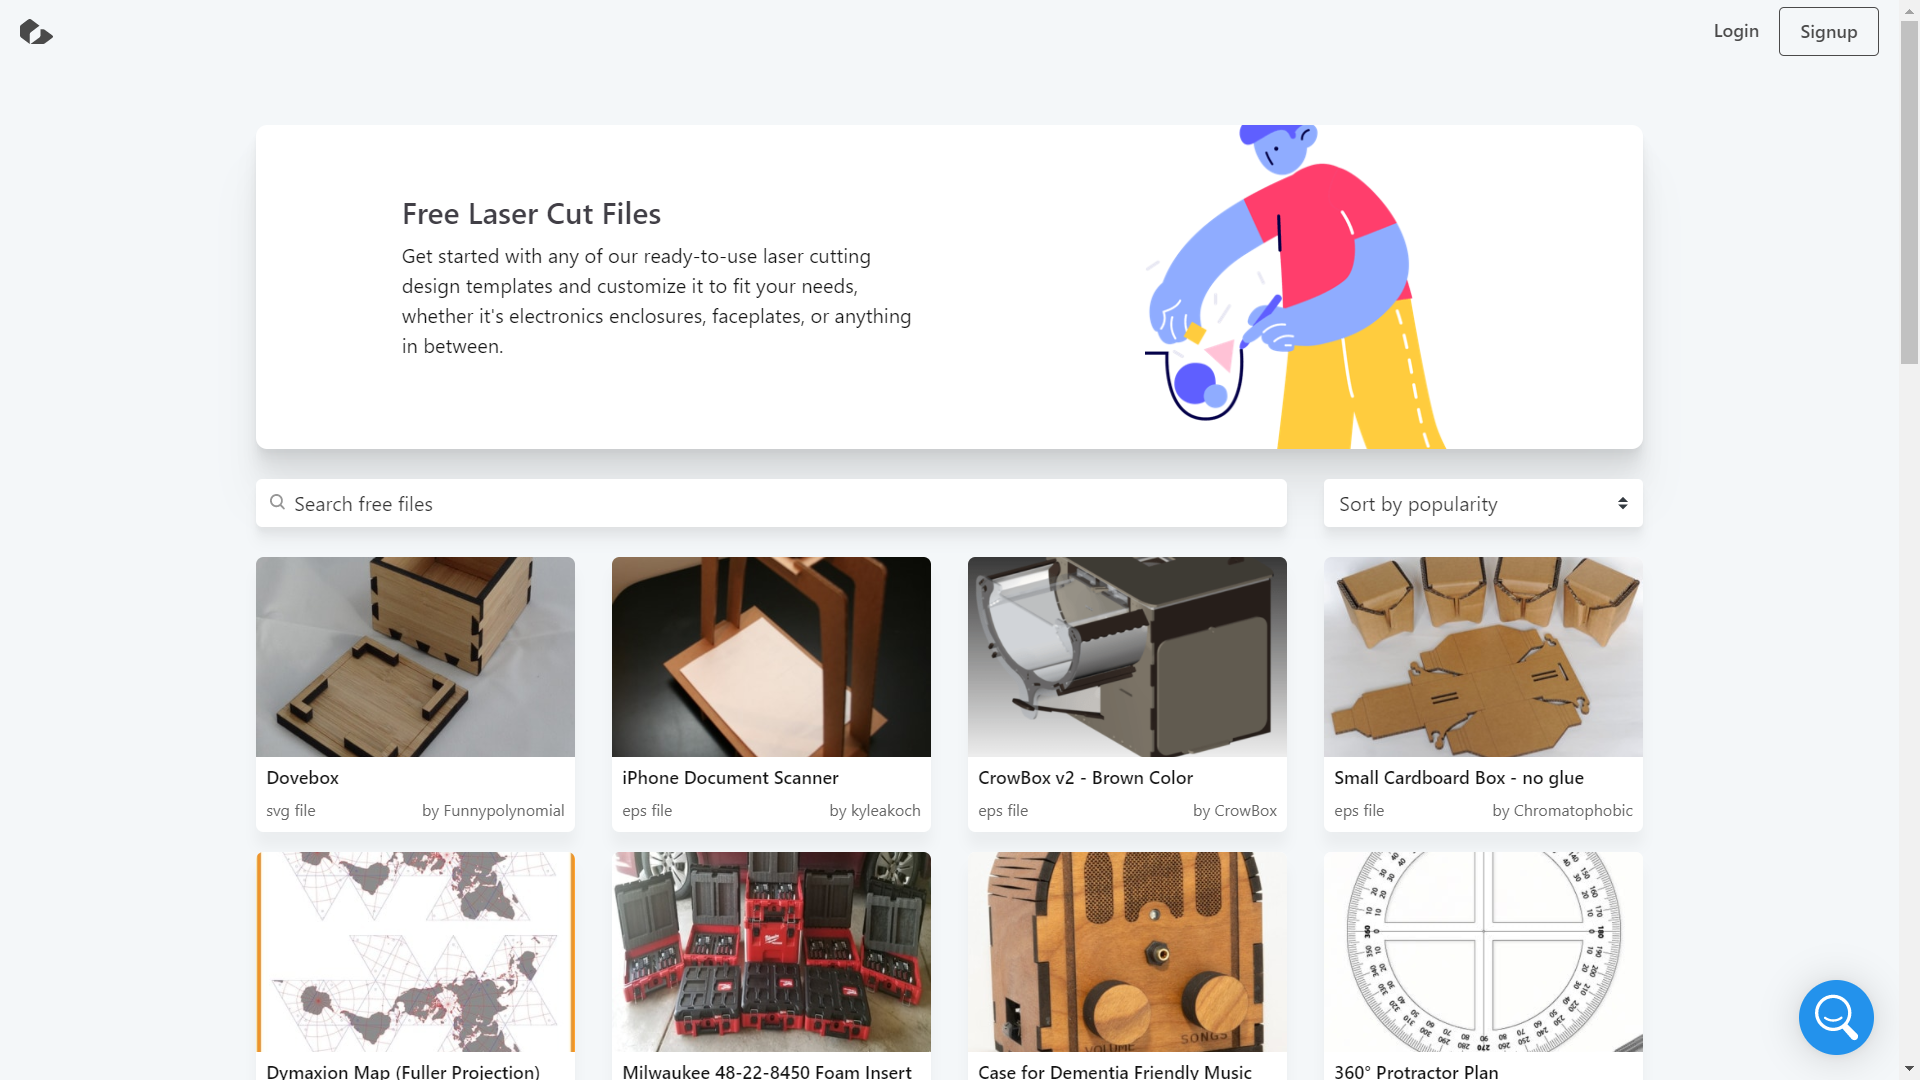Viewport: 1920px width, 1080px height.
Task: Click the search magnifier icon
Action: click(277, 503)
